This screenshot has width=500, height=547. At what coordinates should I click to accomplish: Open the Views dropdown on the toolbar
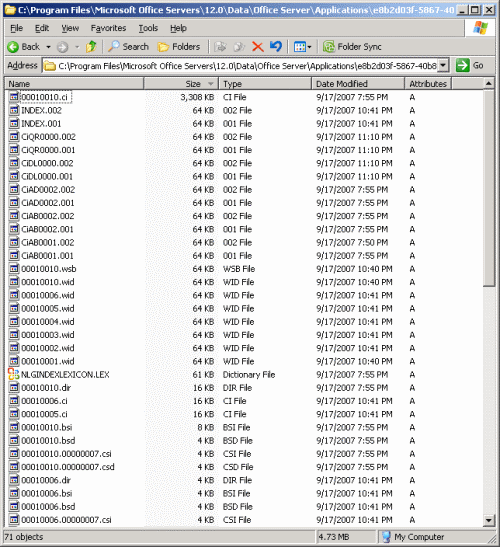click(302, 47)
